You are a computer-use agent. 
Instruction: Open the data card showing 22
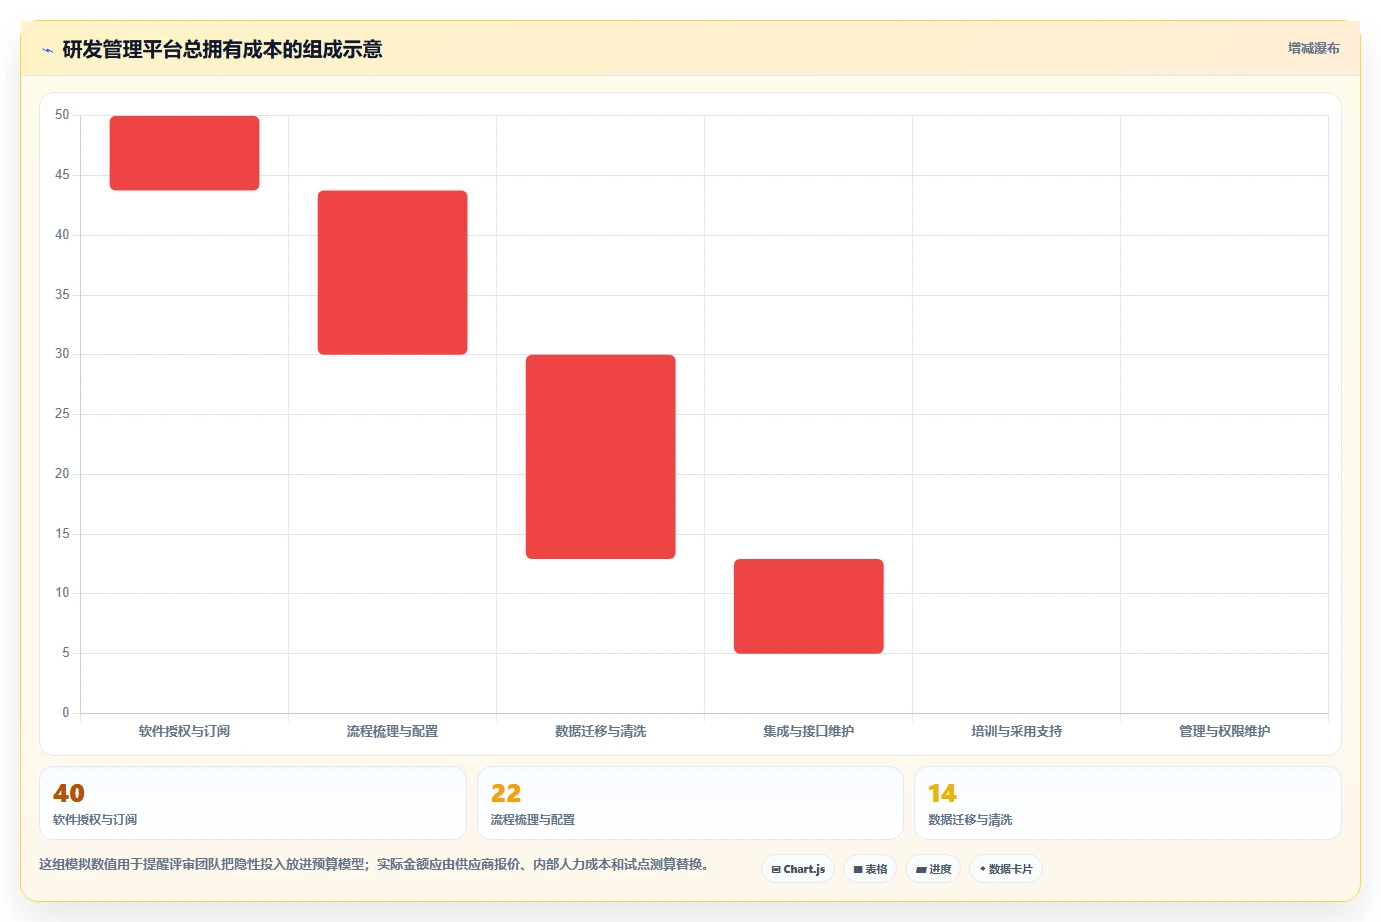690,803
